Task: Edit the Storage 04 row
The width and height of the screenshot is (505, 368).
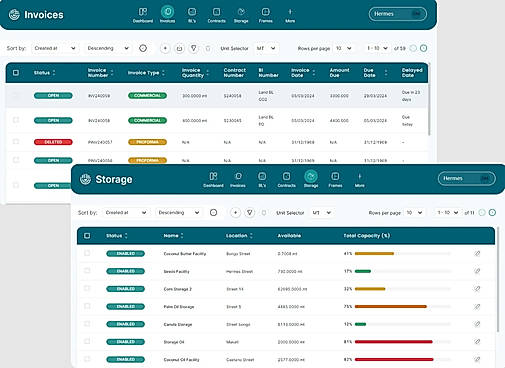Action: coord(477,342)
